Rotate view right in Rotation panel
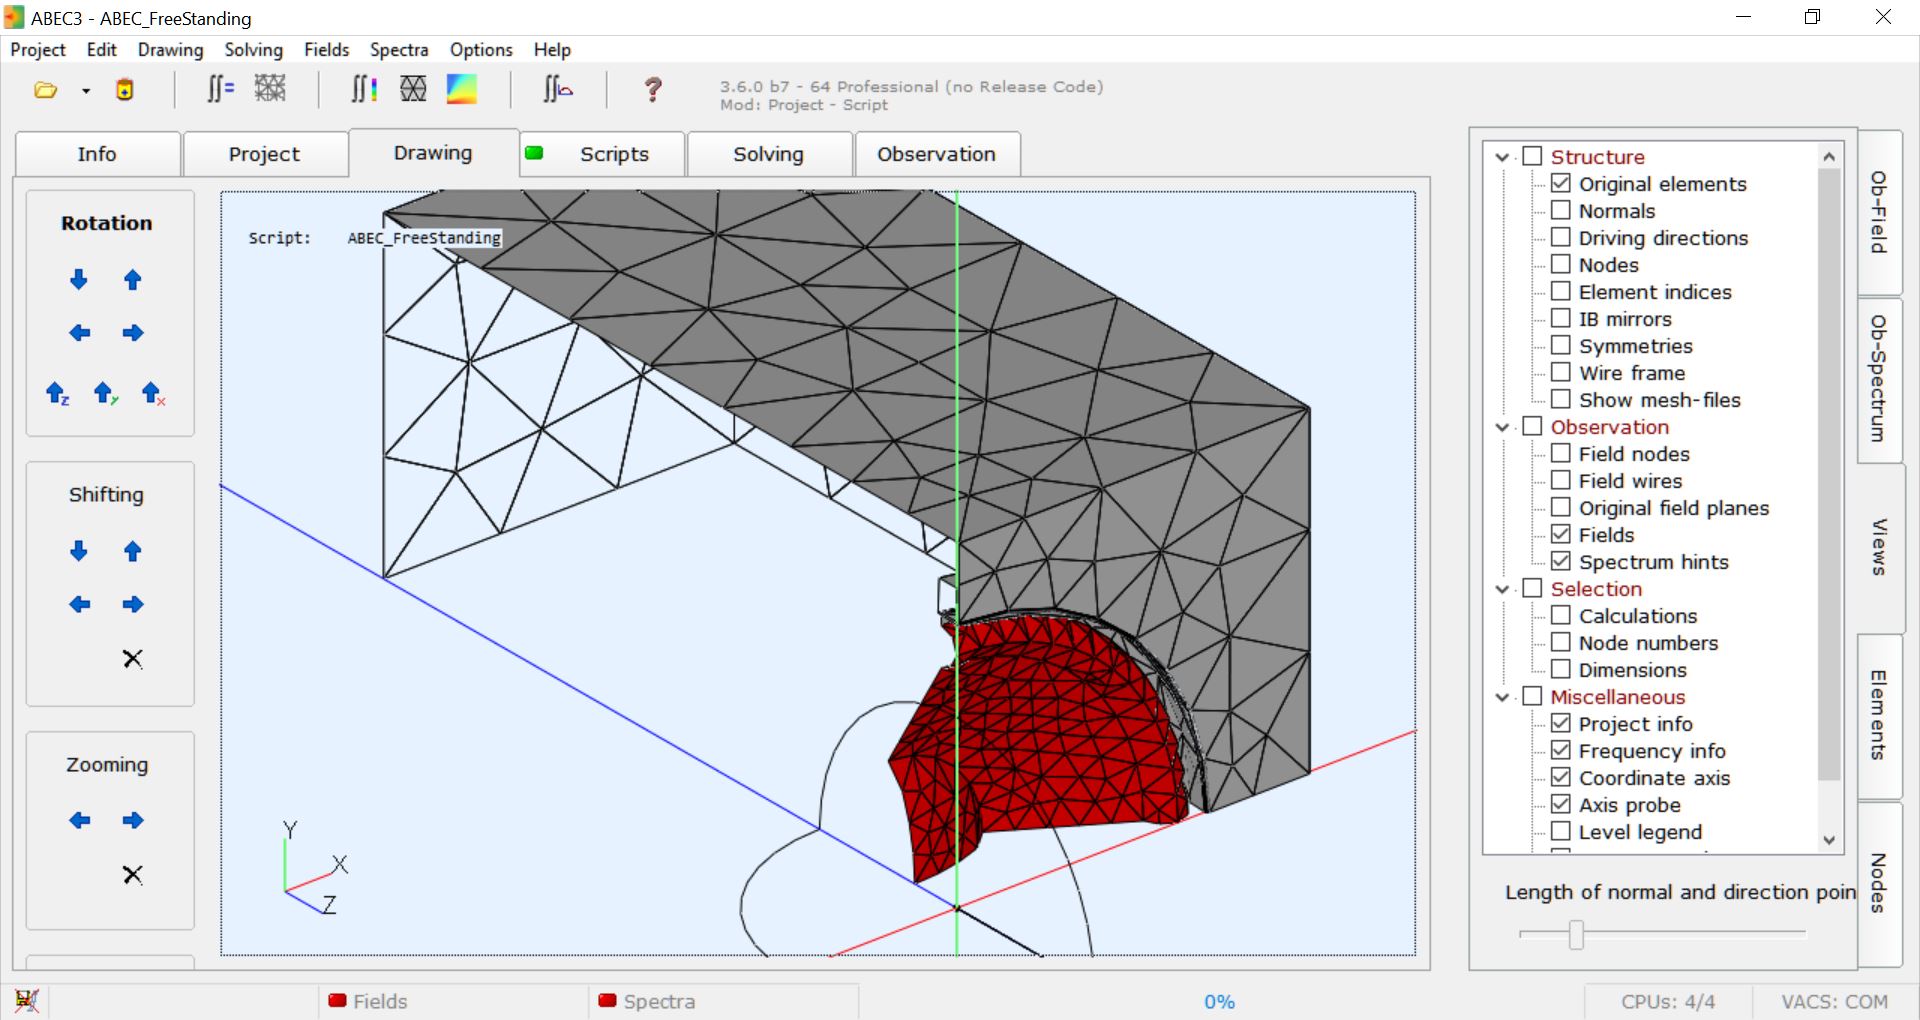Image resolution: width=1920 pixels, height=1020 pixels. (133, 333)
